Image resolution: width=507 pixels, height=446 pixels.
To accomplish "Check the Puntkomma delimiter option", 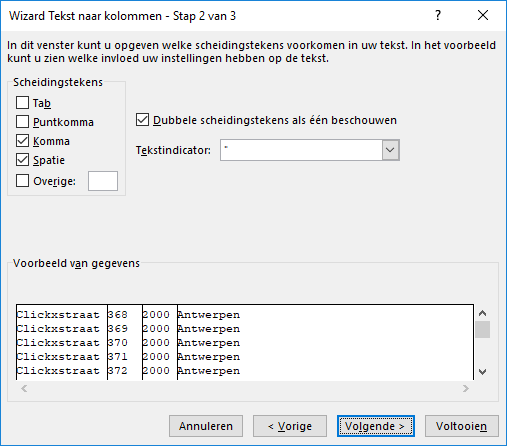I will click(22, 122).
